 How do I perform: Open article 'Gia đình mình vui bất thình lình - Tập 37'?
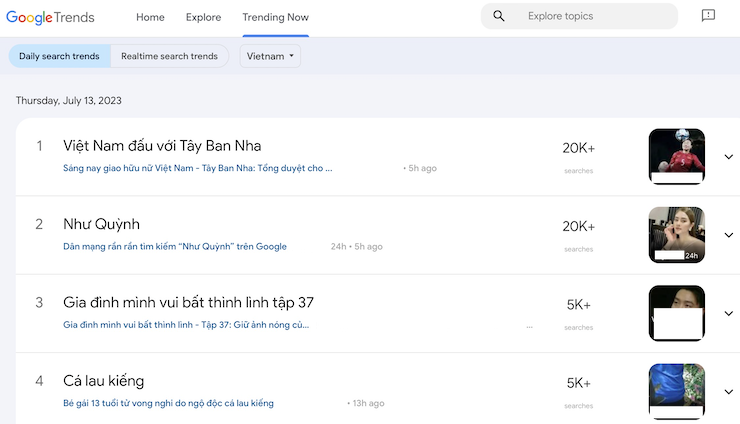[186, 325]
